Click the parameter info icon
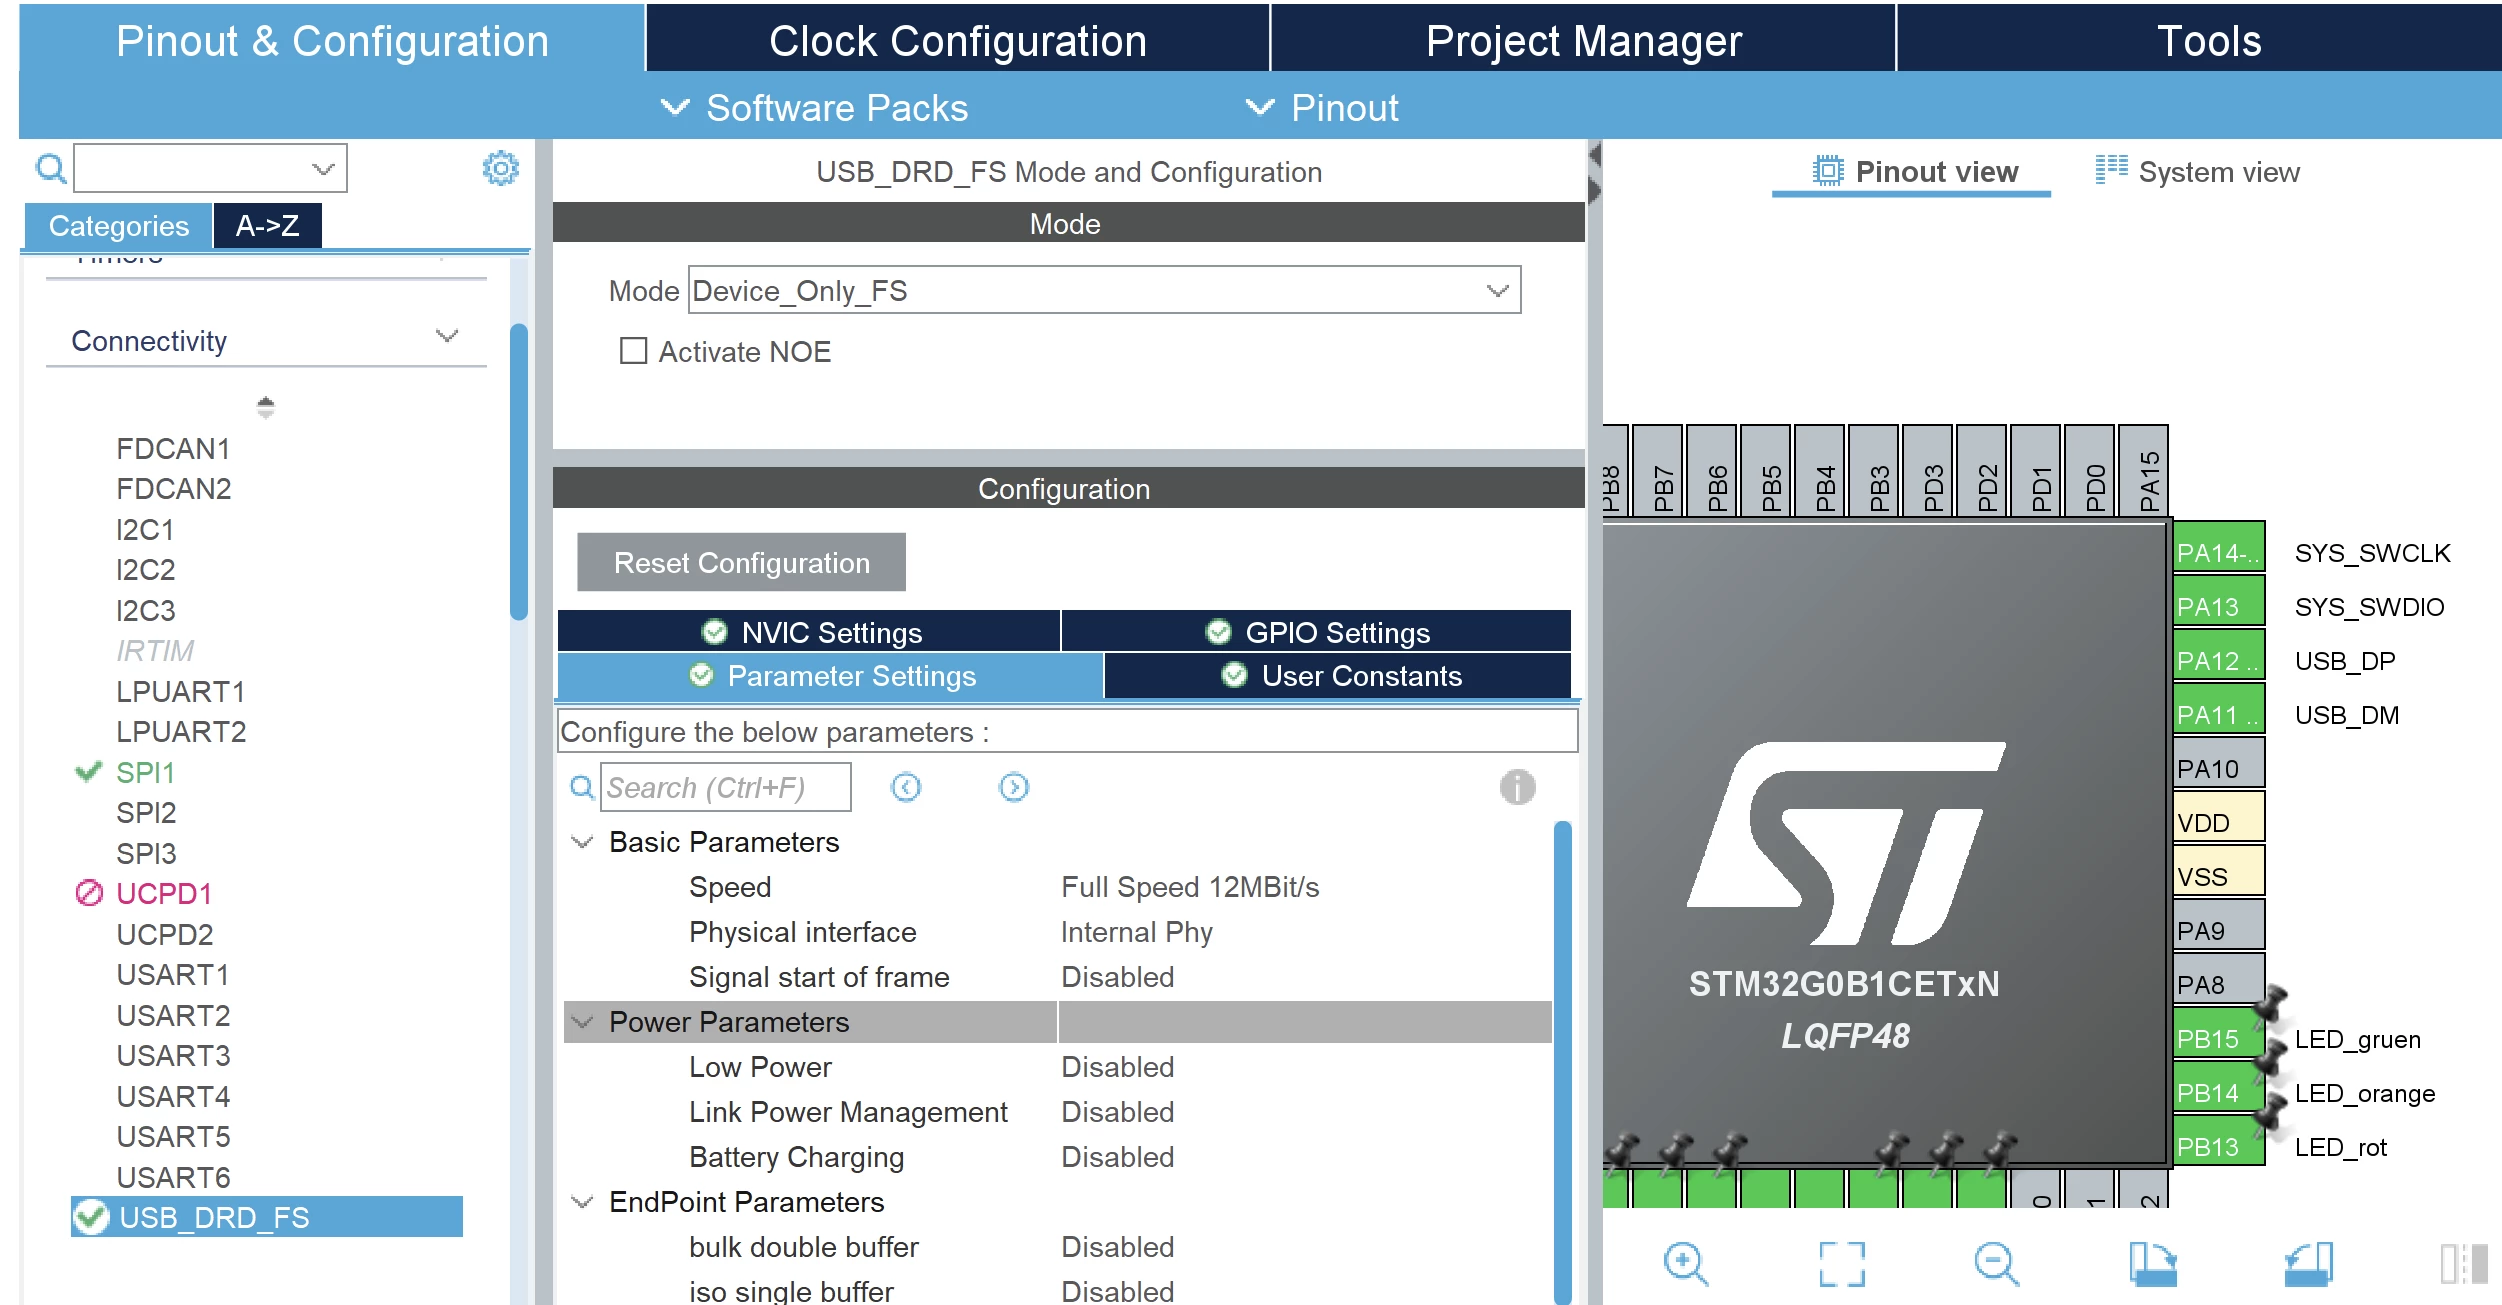This screenshot has width=2502, height=1305. [x=1517, y=787]
